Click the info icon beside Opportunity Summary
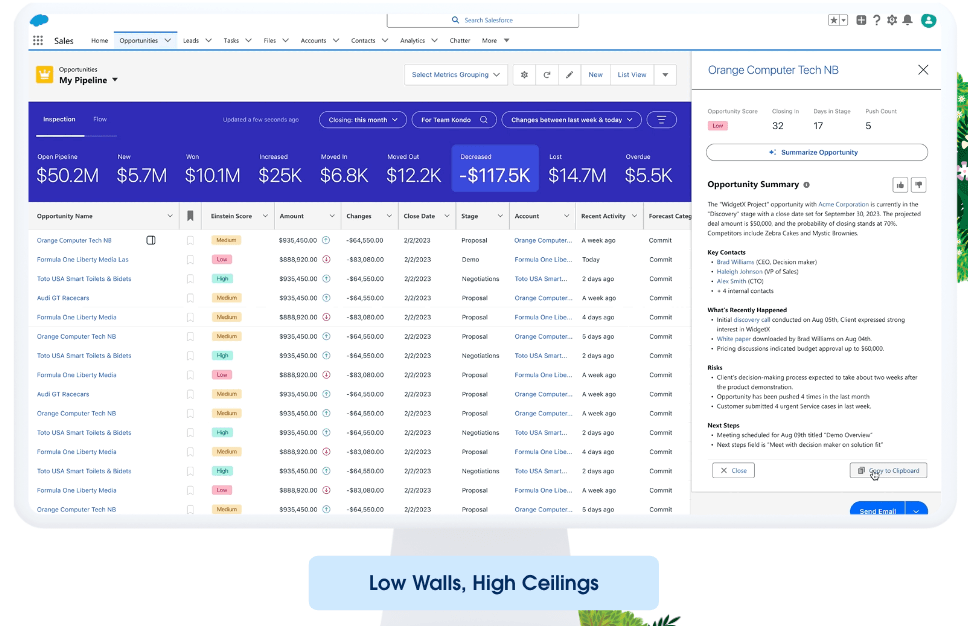Viewport: 968px width, 626px height. click(806, 185)
